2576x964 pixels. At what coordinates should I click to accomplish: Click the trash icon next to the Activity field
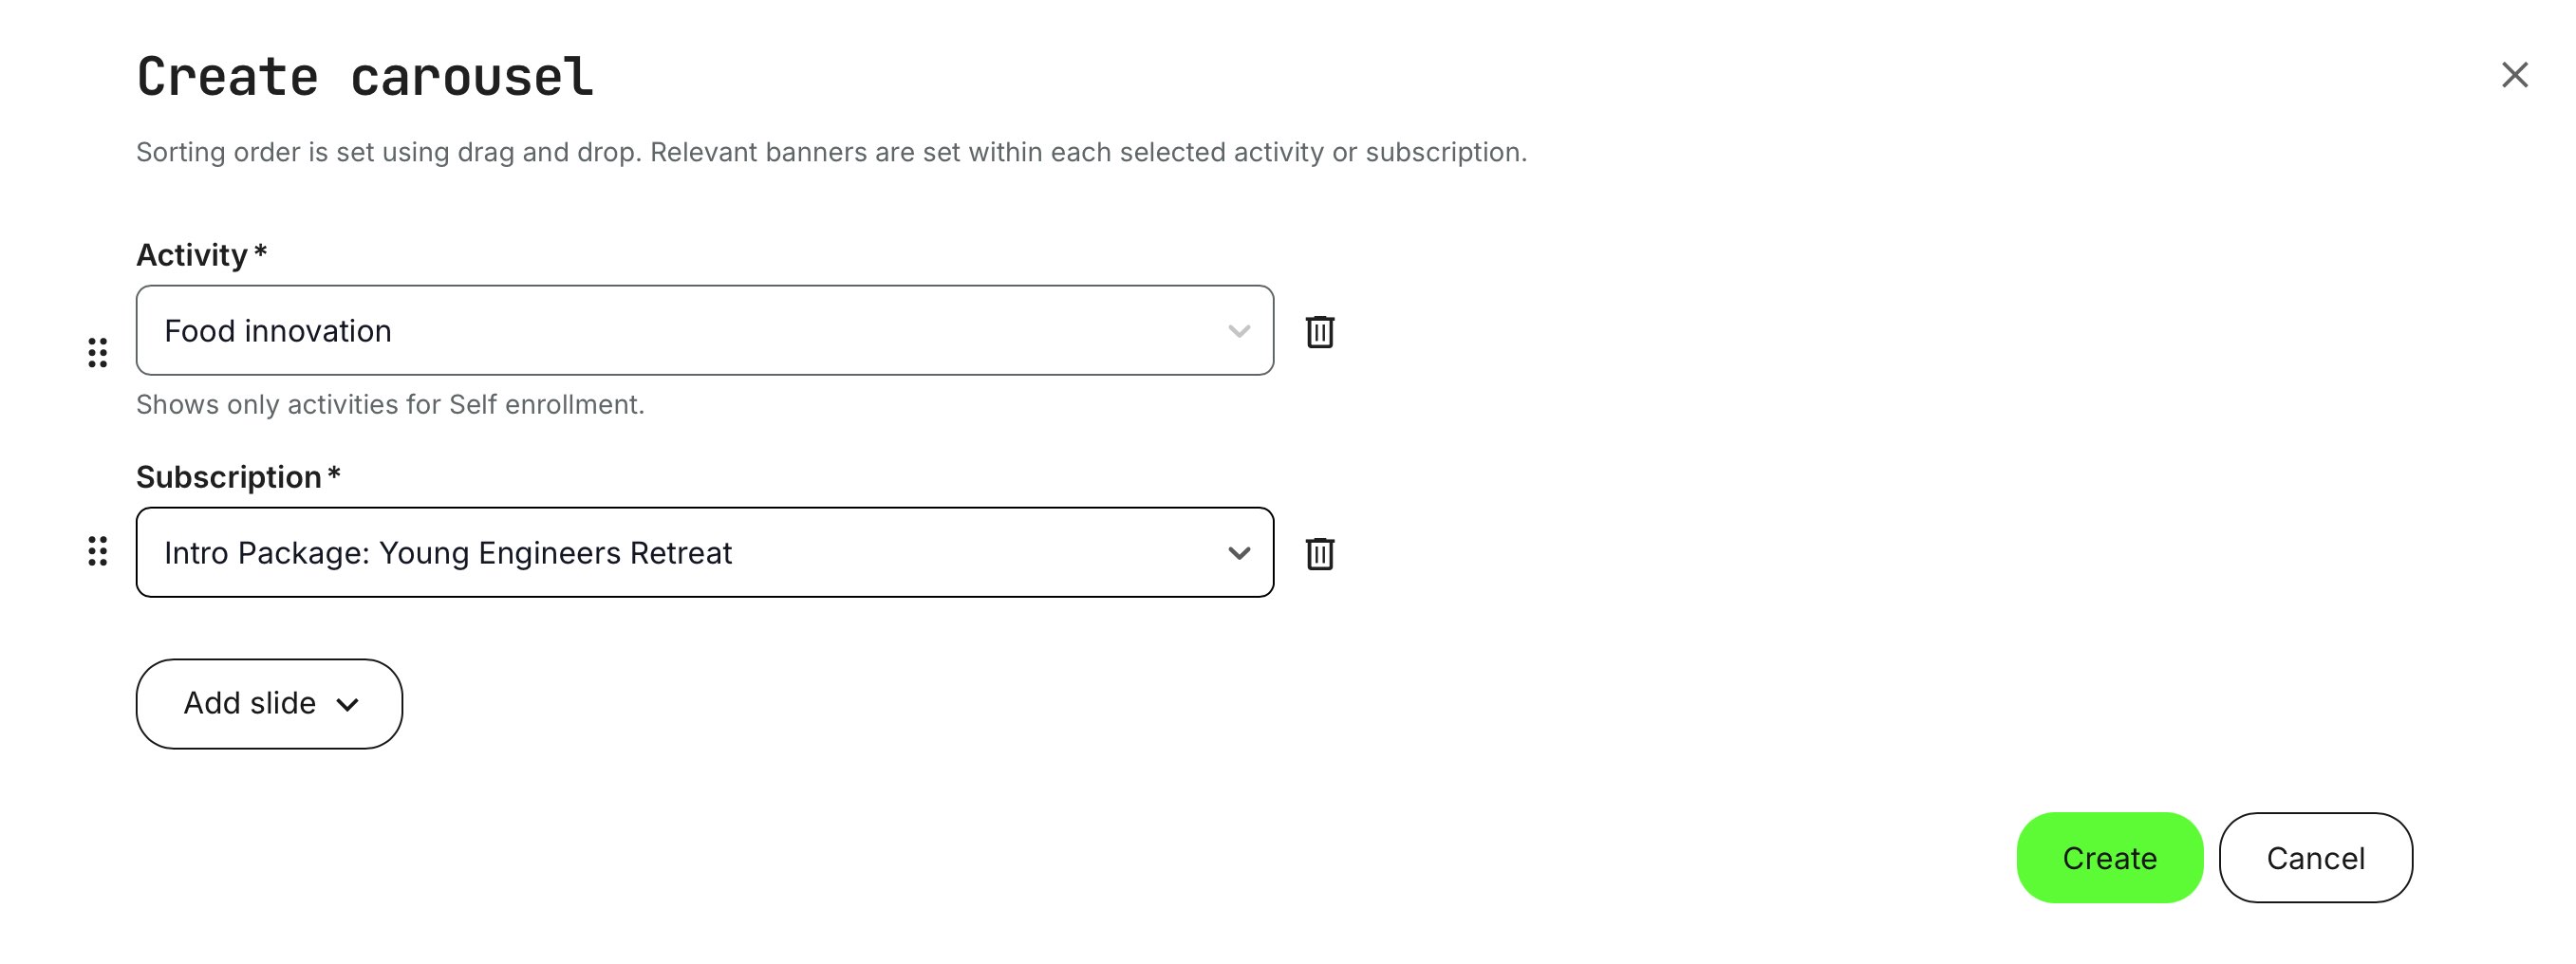coord(1320,332)
